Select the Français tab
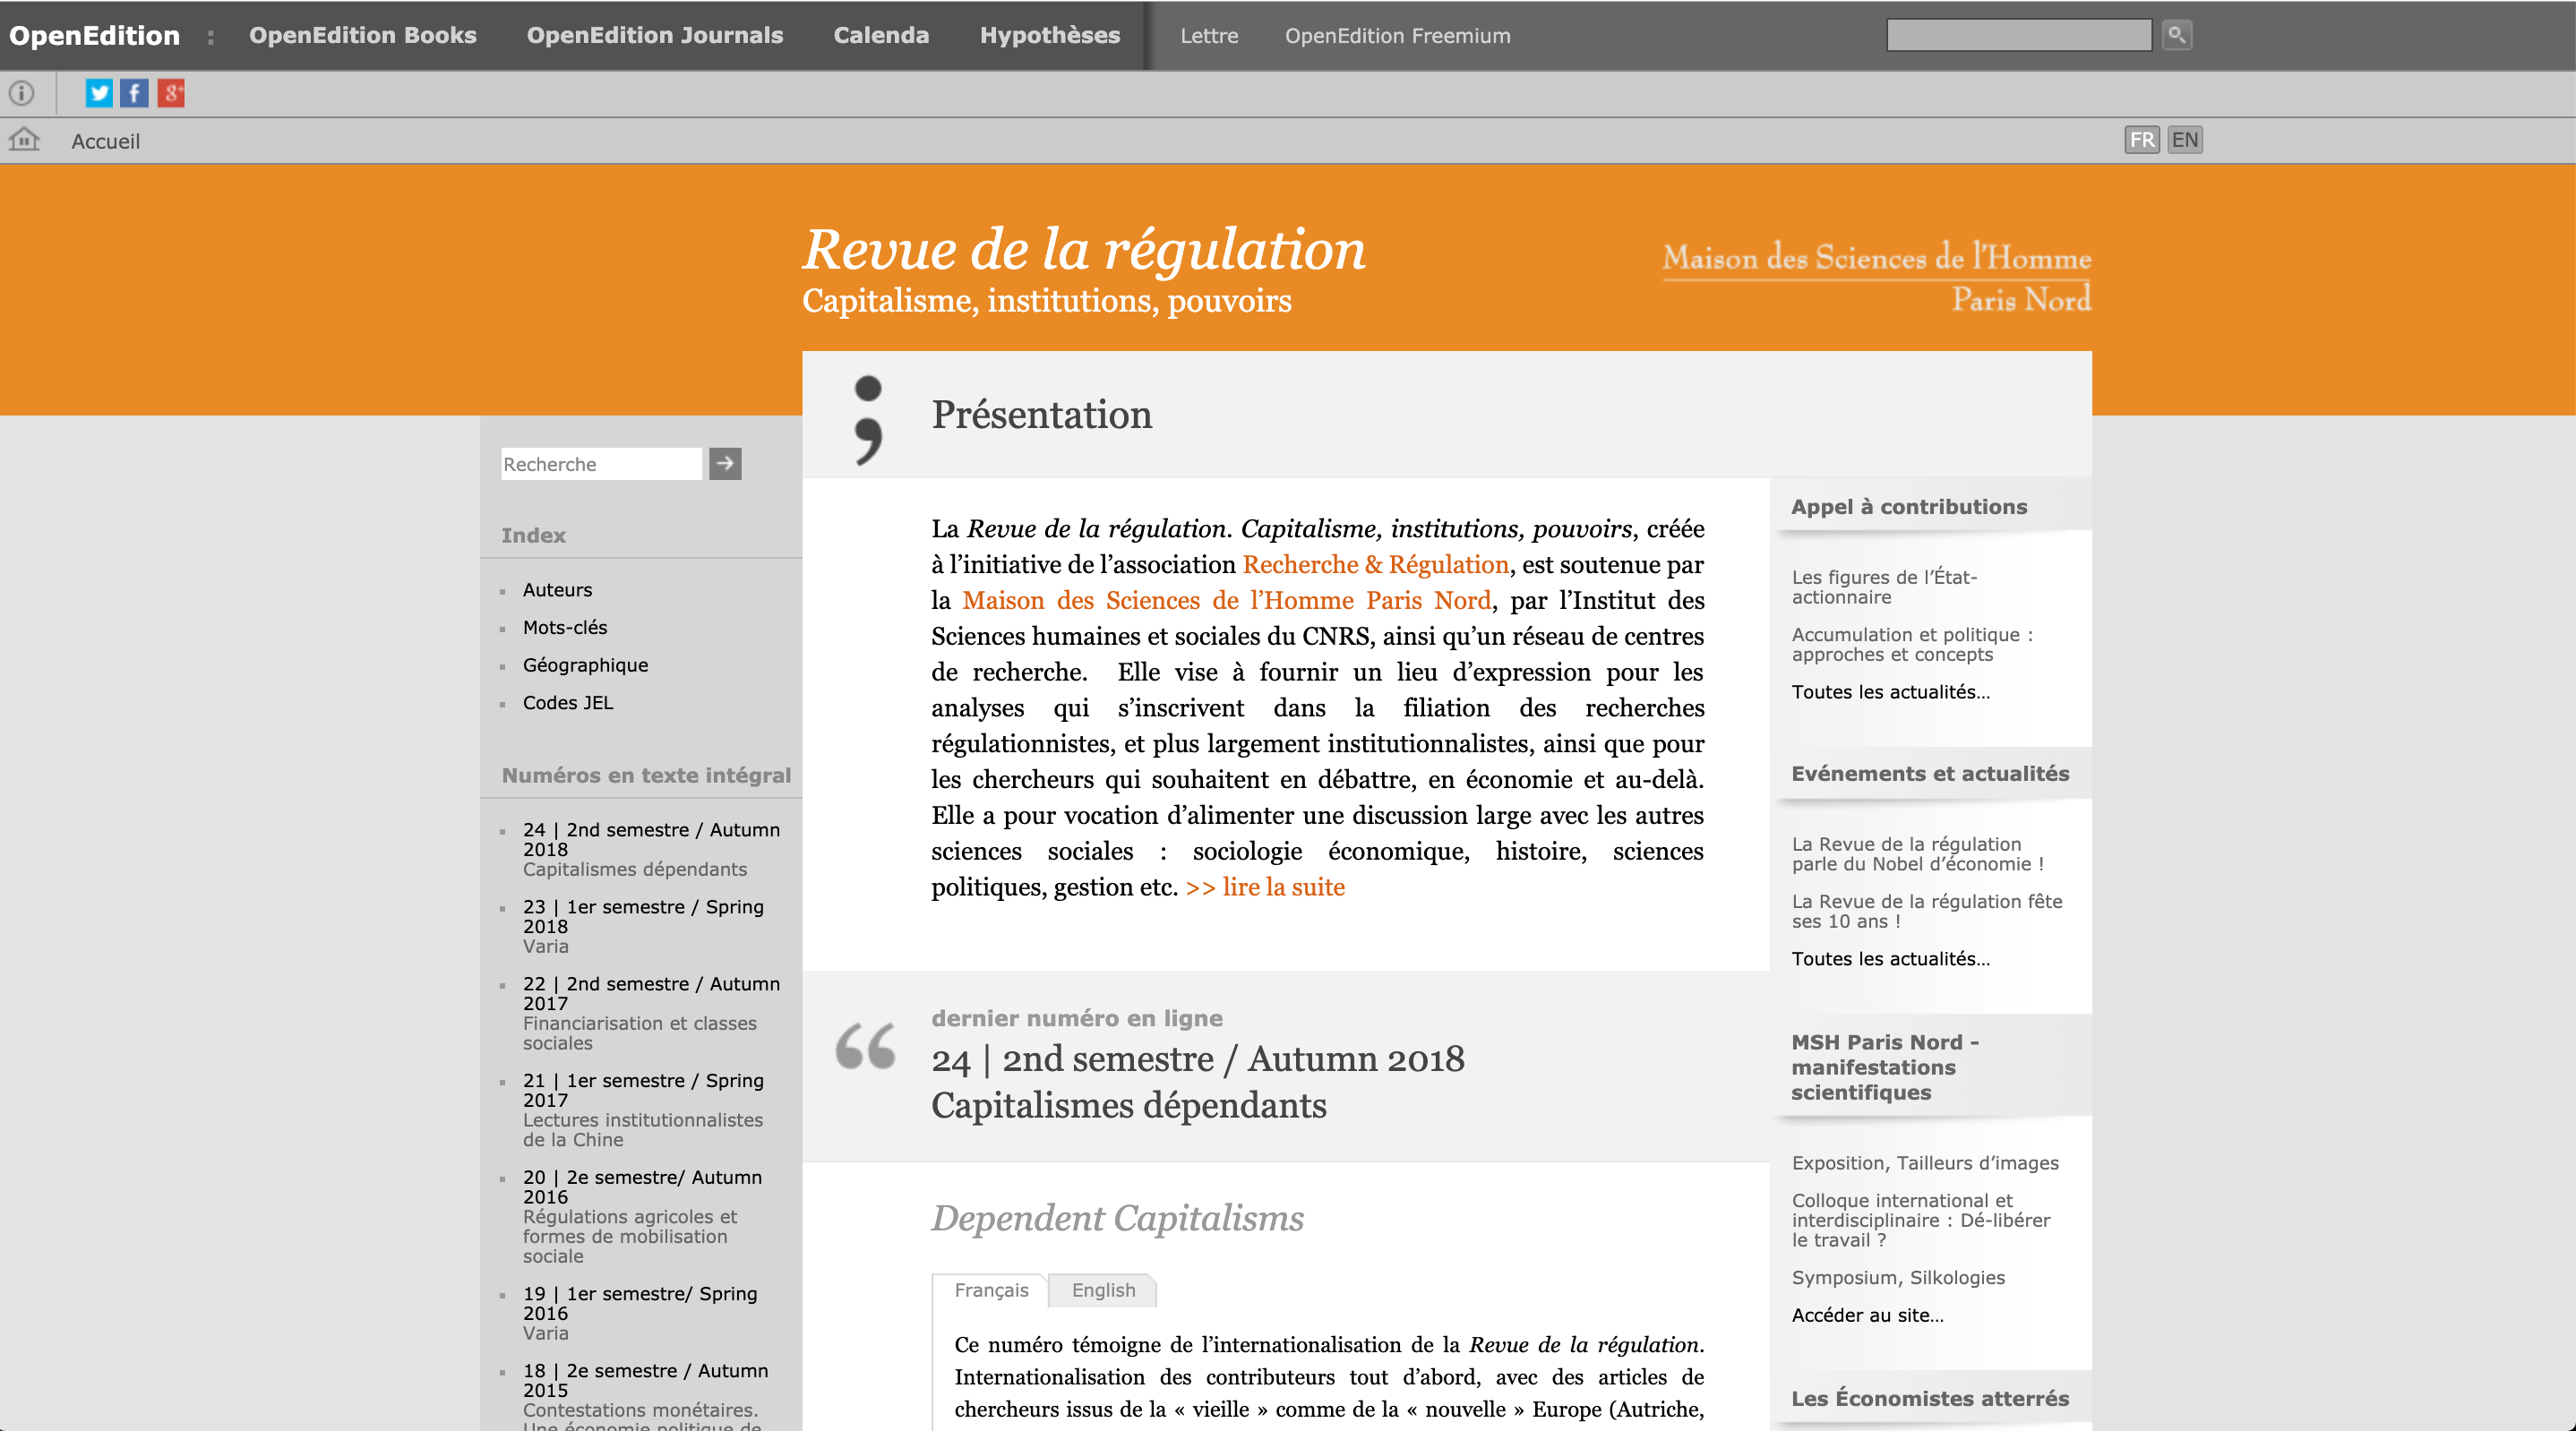The height and width of the screenshot is (1431, 2576). (990, 1290)
